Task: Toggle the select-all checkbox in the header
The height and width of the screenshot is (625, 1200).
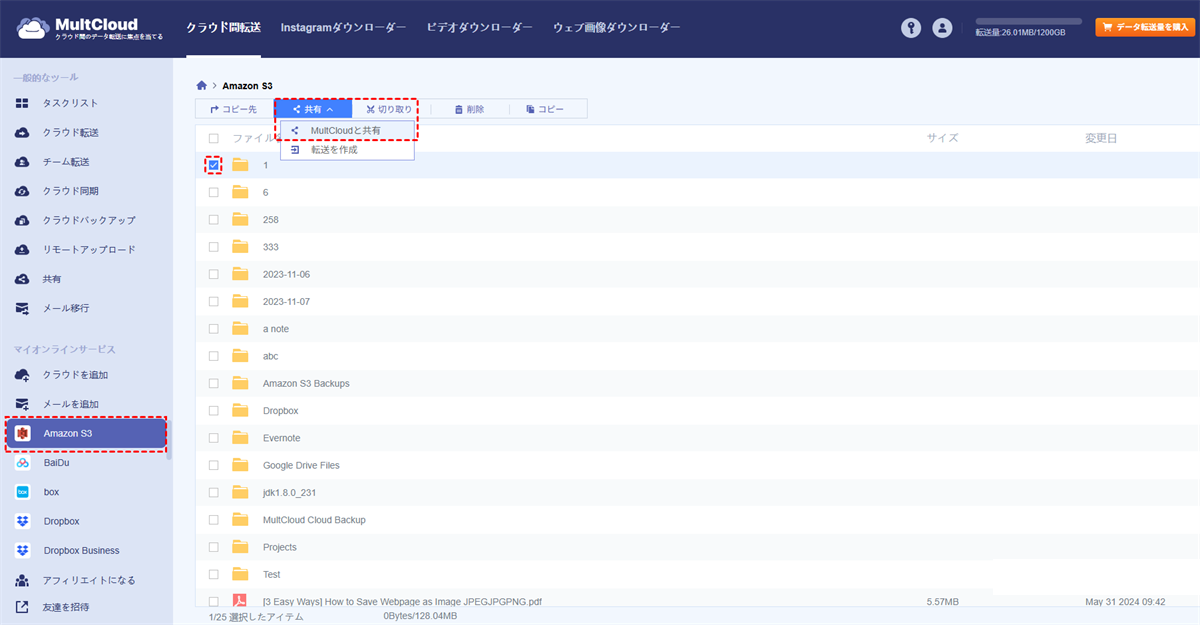Action: pyautogui.click(x=213, y=138)
